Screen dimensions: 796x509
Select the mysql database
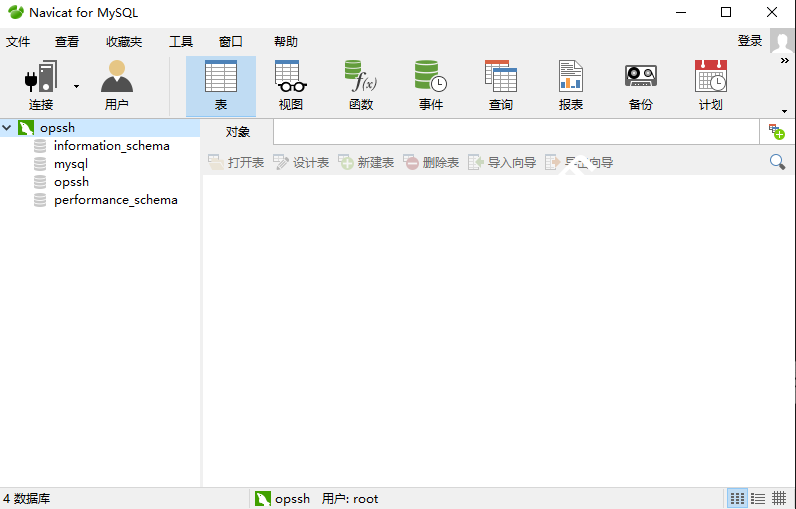[71, 164]
